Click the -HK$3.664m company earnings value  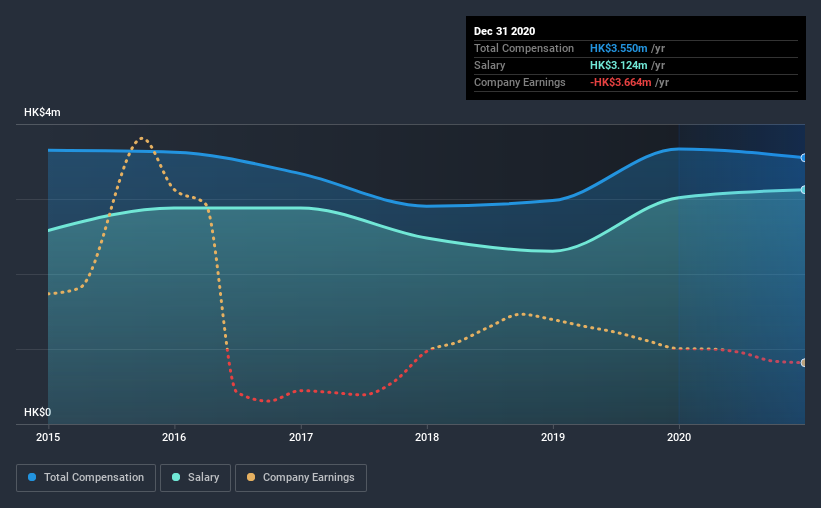coord(620,82)
